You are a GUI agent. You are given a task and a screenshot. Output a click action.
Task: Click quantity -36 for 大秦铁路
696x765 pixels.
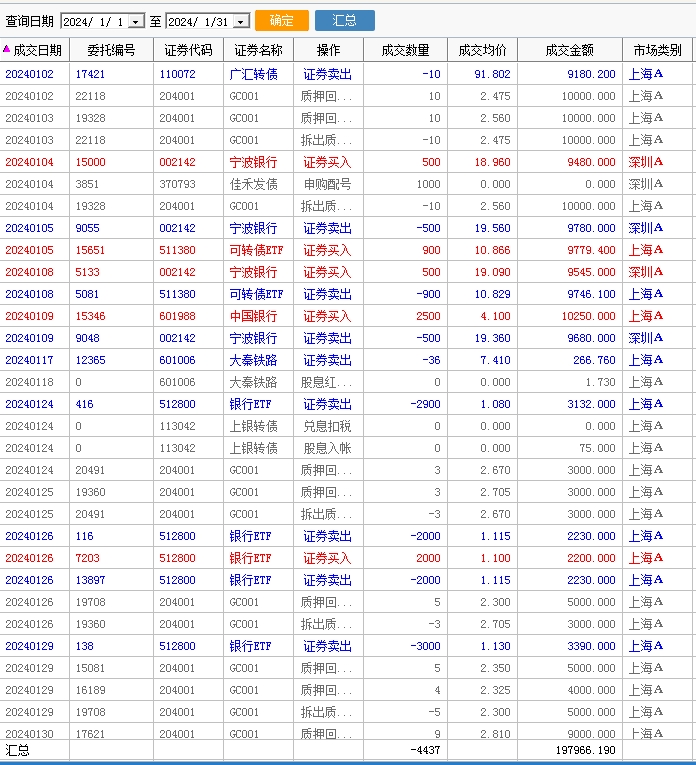click(431, 360)
